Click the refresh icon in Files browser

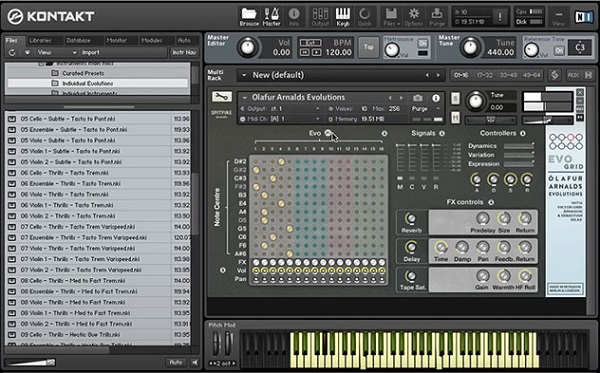click(x=12, y=52)
